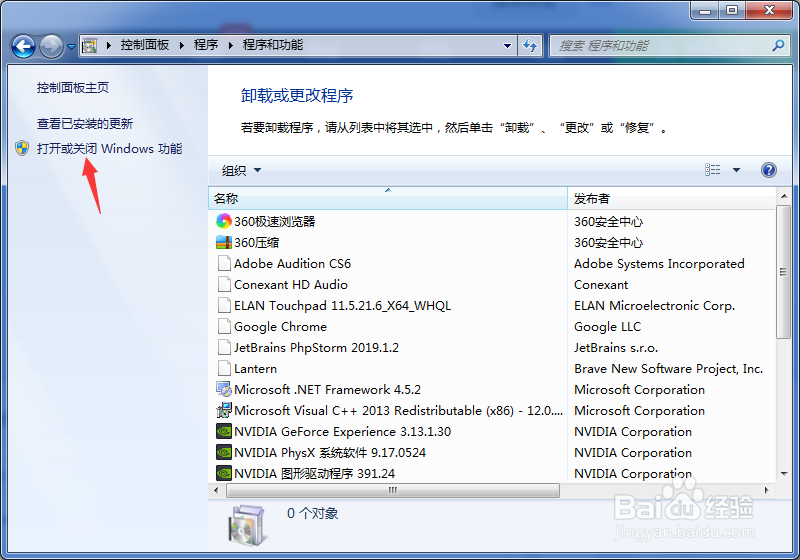Select Conexant HD Audio icon
800x560 pixels.
pos(223,285)
